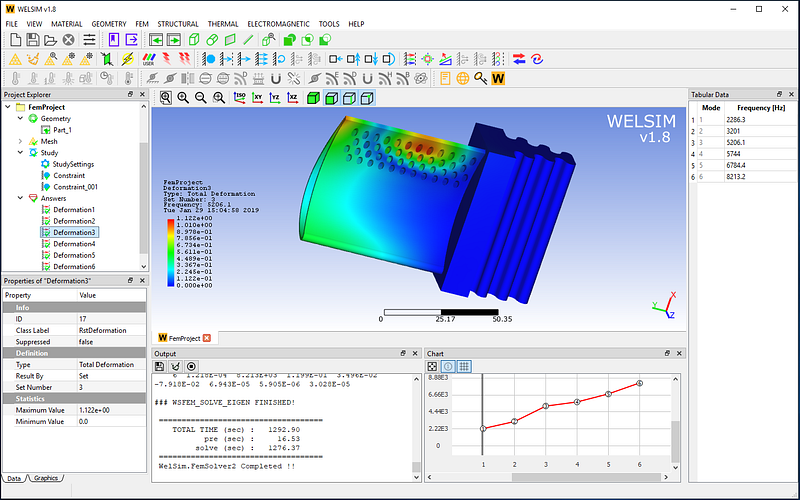Click the magnifier key search icon
Viewport: 800px width, 500px height.
tap(480, 79)
